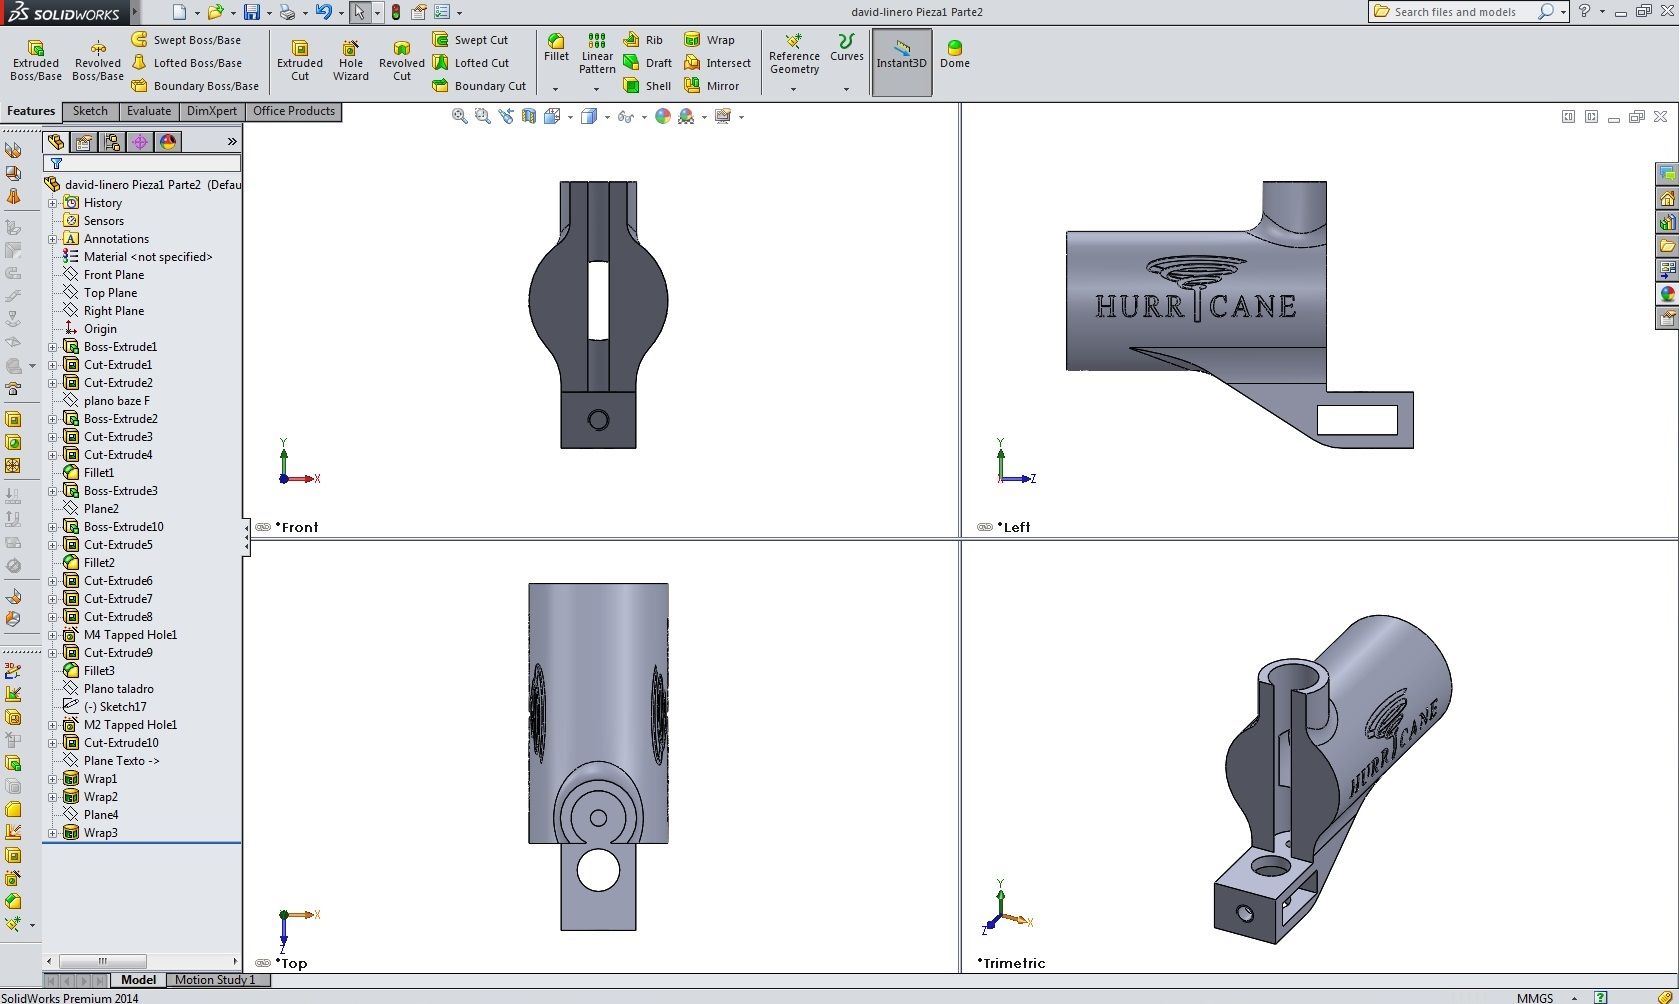Switch to Motion Study 1 tab

(x=215, y=980)
